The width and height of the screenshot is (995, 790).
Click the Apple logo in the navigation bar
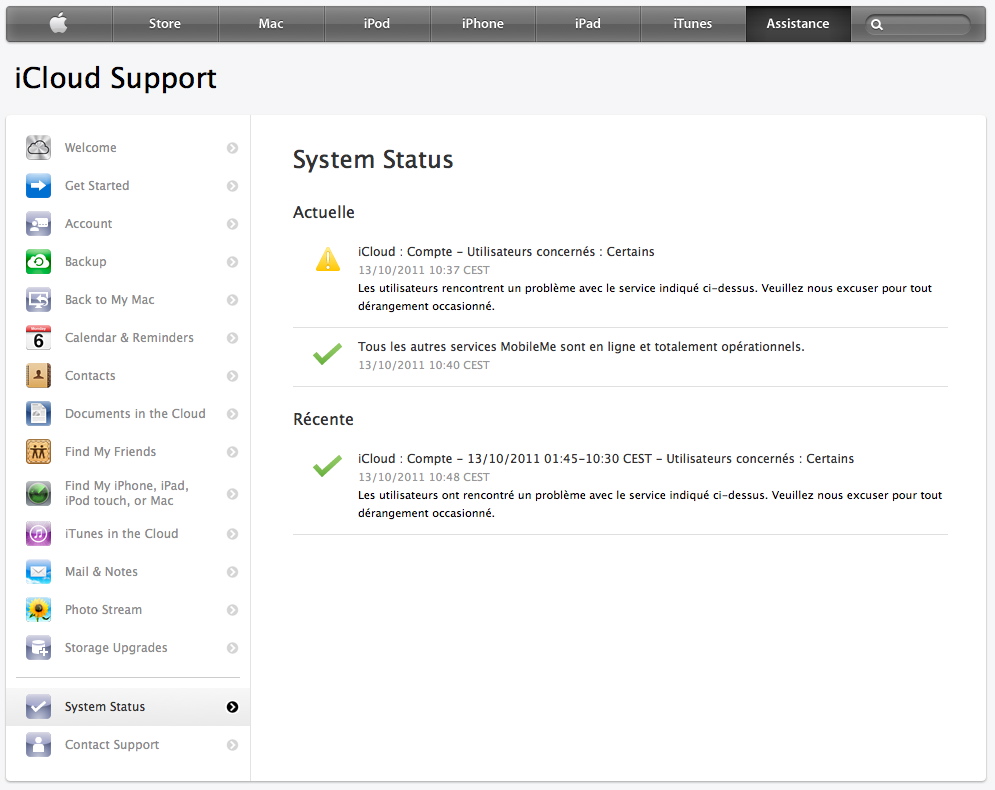coord(58,23)
